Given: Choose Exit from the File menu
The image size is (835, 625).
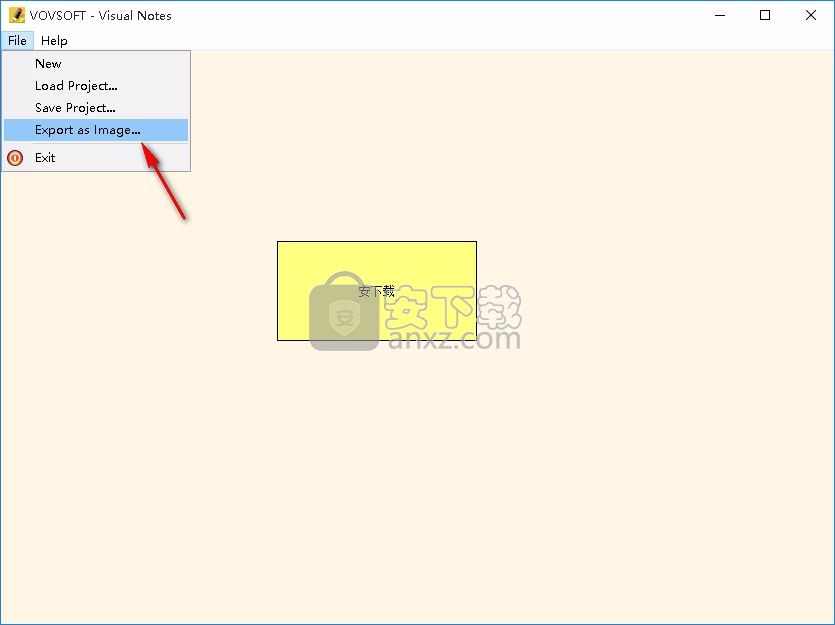Looking at the screenshot, I should click(96, 158).
